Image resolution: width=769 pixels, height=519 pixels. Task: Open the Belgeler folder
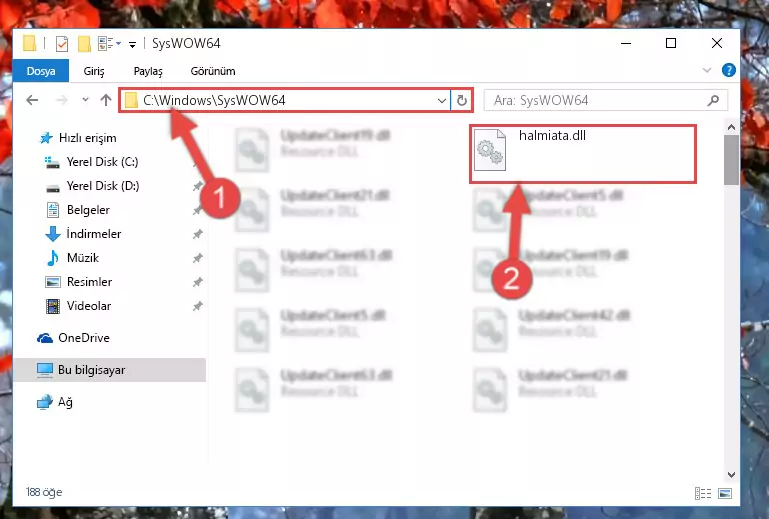[x=77, y=210]
